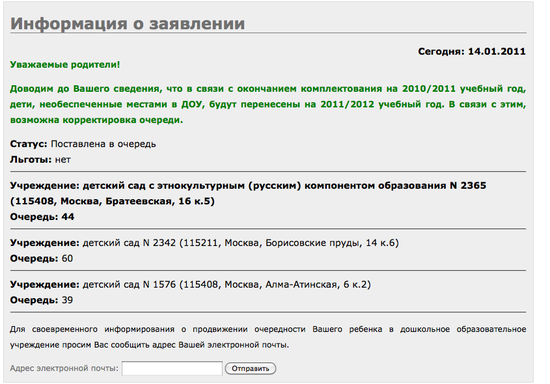Click the green Уважаемые родители! greeting

point(65,65)
